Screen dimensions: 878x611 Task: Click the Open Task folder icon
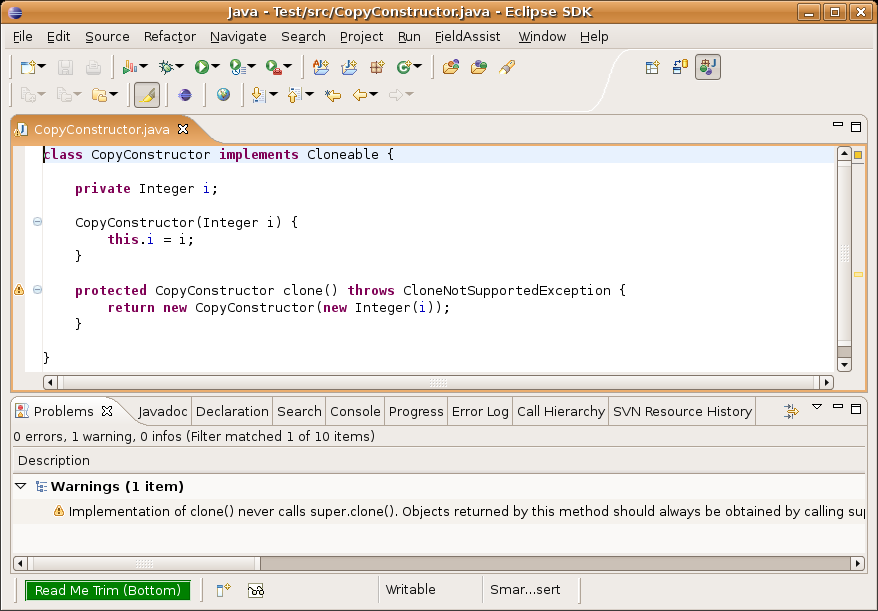(x=479, y=68)
